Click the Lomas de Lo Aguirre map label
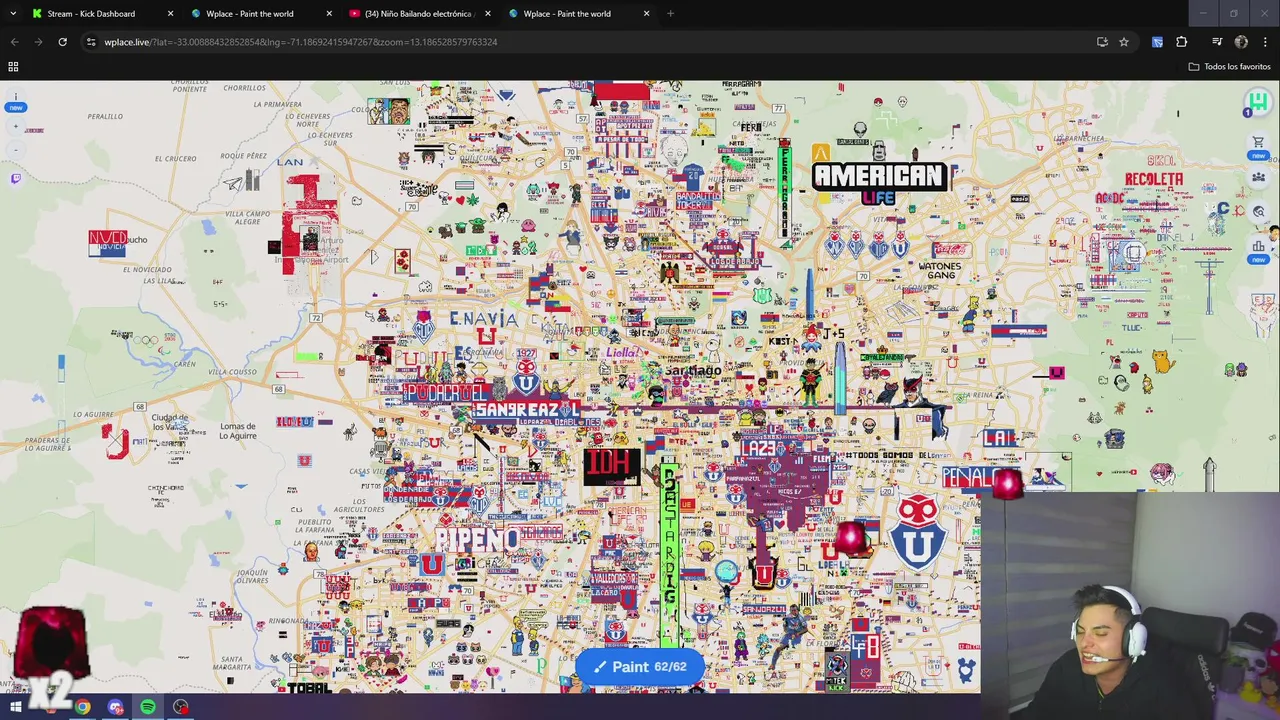 pyautogui.click(x=238, y=431)
